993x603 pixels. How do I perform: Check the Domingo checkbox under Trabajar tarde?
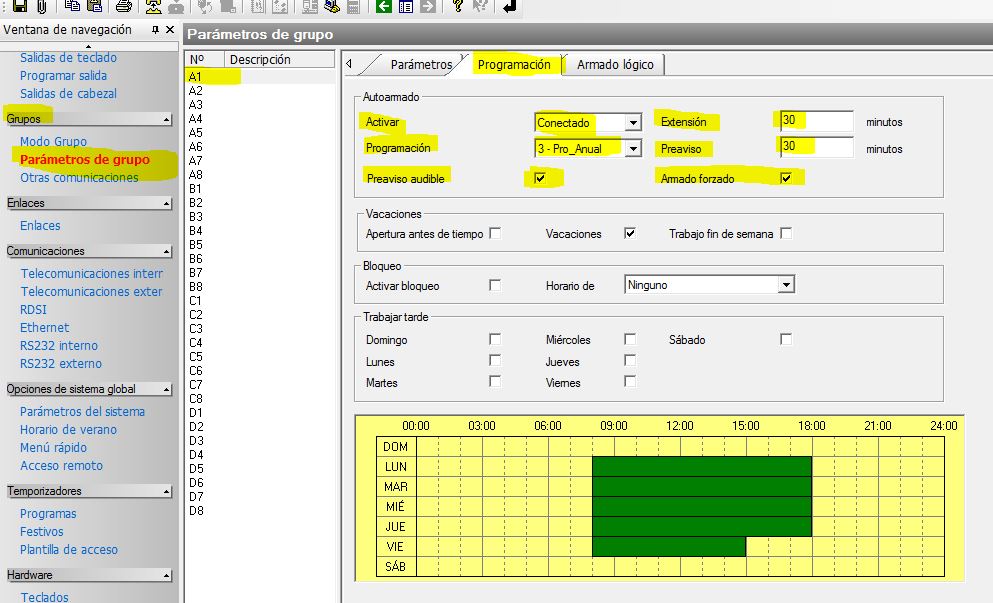(495, 339)
